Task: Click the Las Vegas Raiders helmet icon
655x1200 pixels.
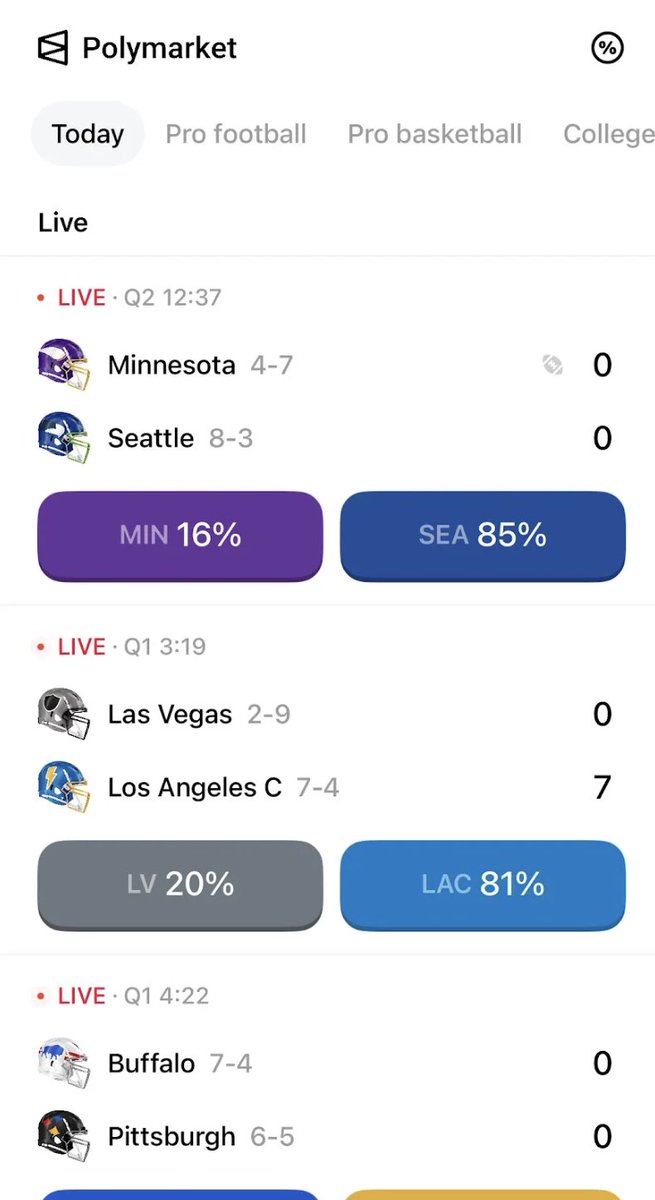Action: point(63,714)
